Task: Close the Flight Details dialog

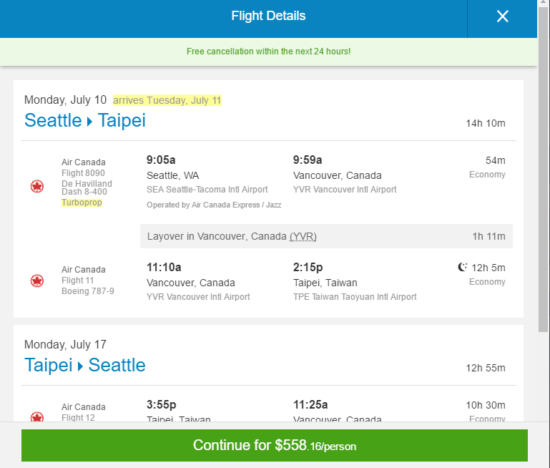Action: tap(502, 16)
